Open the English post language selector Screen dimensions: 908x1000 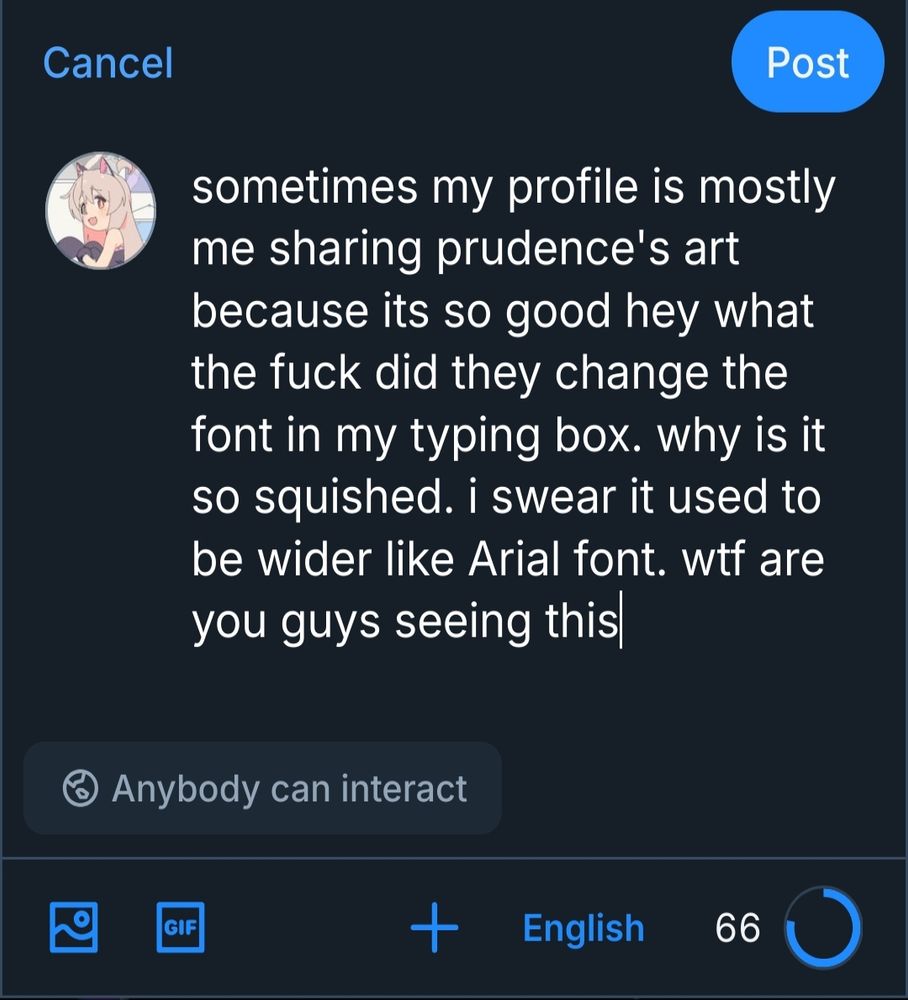pyautogui.click(x=583, y=928)
